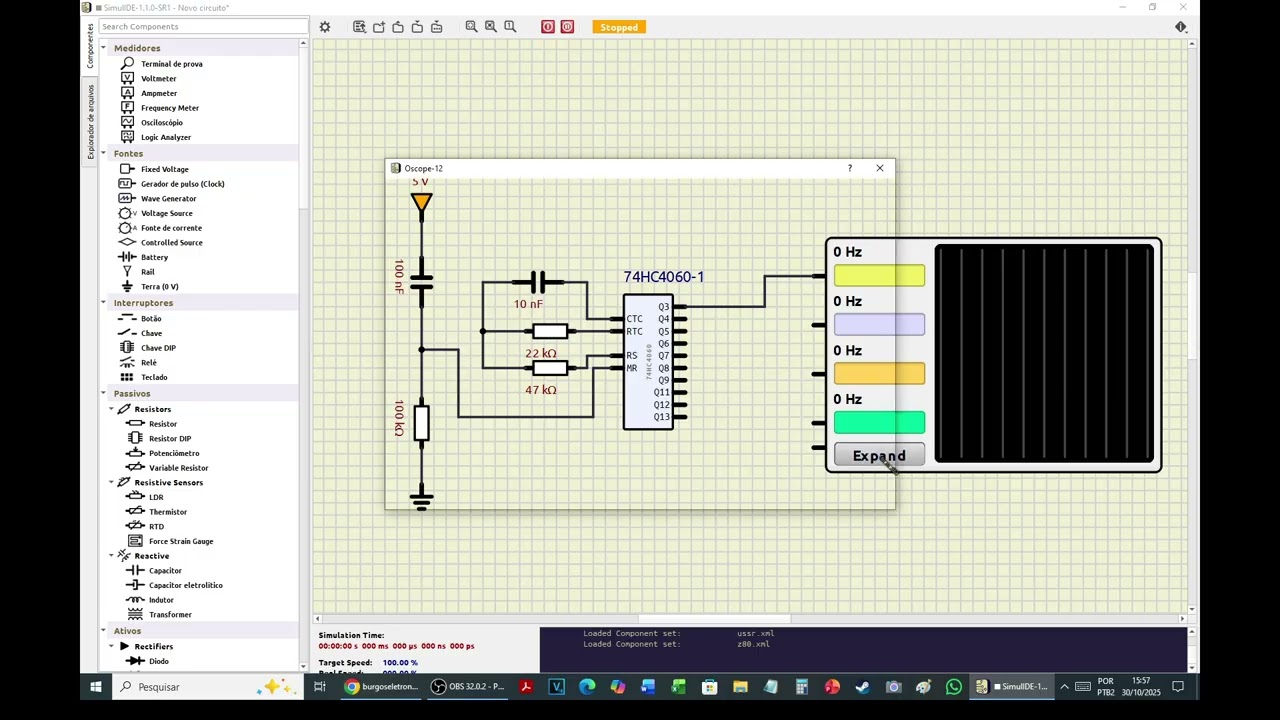Screen dimensions: 1280x720
Task: Collapse the Fontes category
Action: coord(103,154)
